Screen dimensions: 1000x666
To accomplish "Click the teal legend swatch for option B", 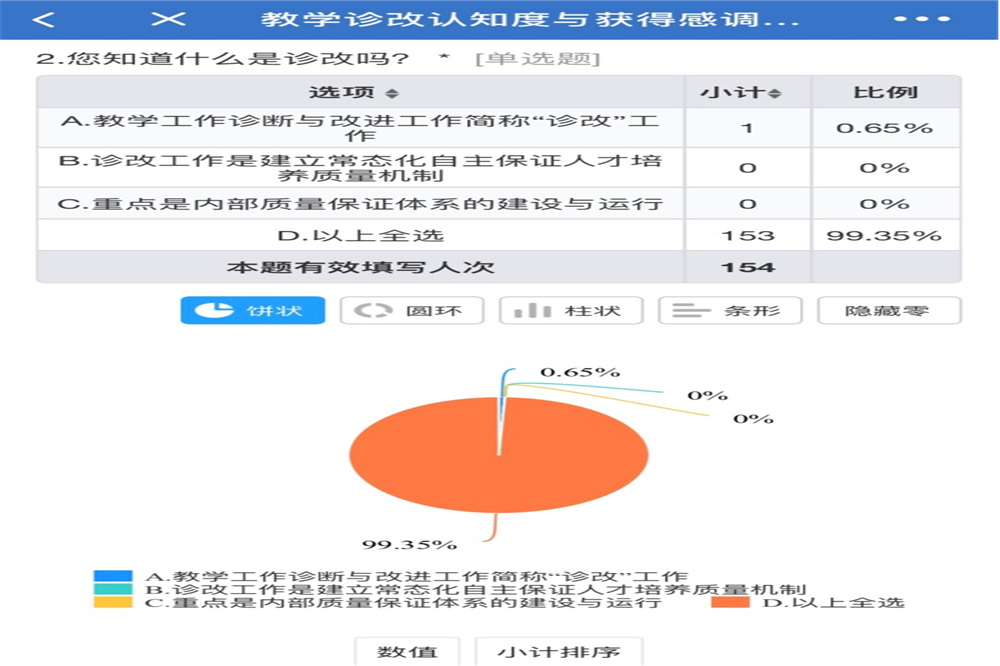I will [112, 589].
